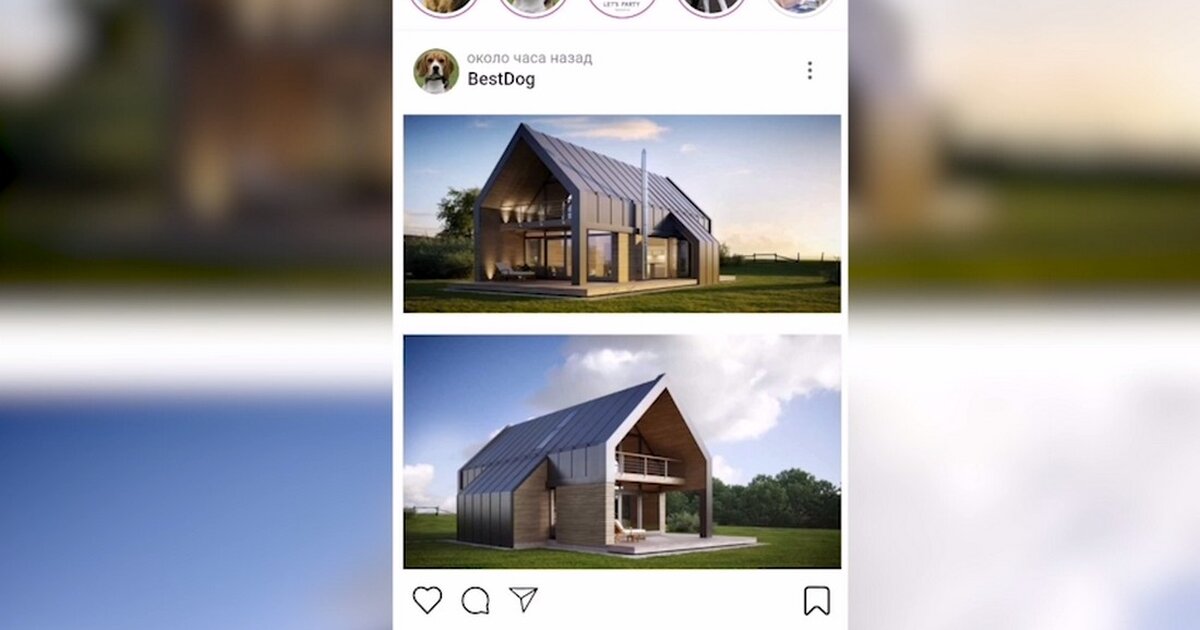Open the bottom house photo with clouds

[622, 452]
